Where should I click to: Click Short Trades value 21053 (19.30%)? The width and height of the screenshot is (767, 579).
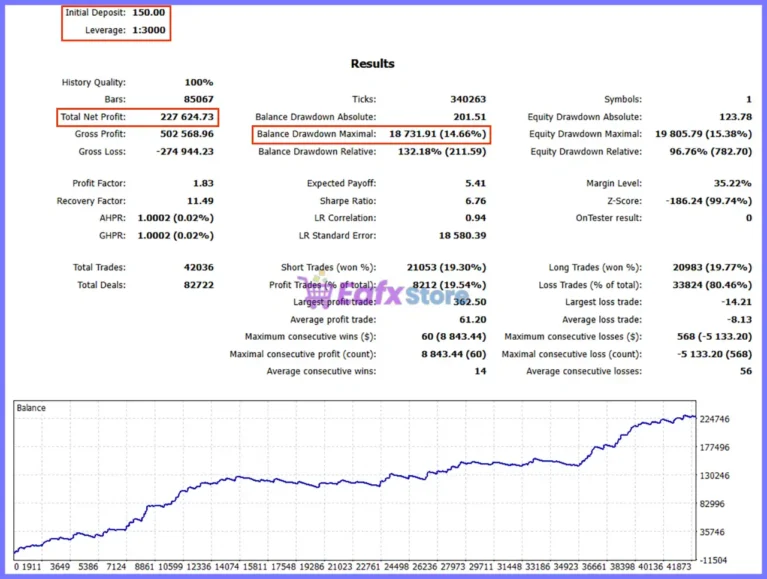pos(446,267)
